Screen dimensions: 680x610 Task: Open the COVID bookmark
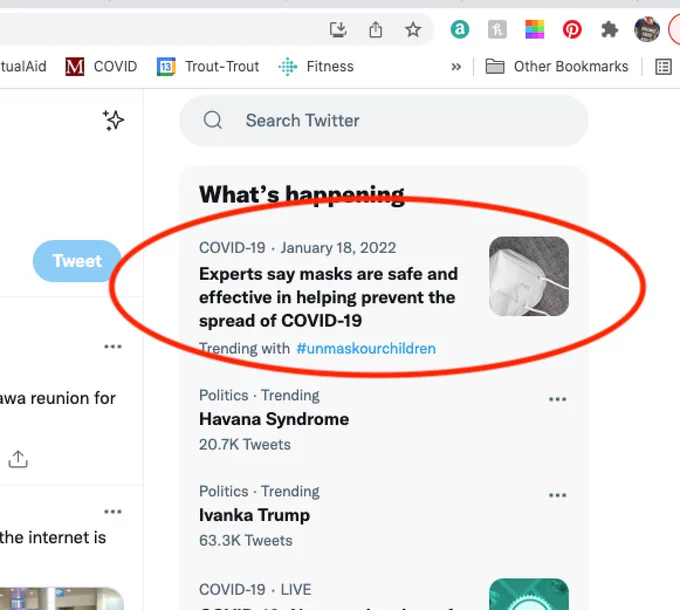click(101, 67)
